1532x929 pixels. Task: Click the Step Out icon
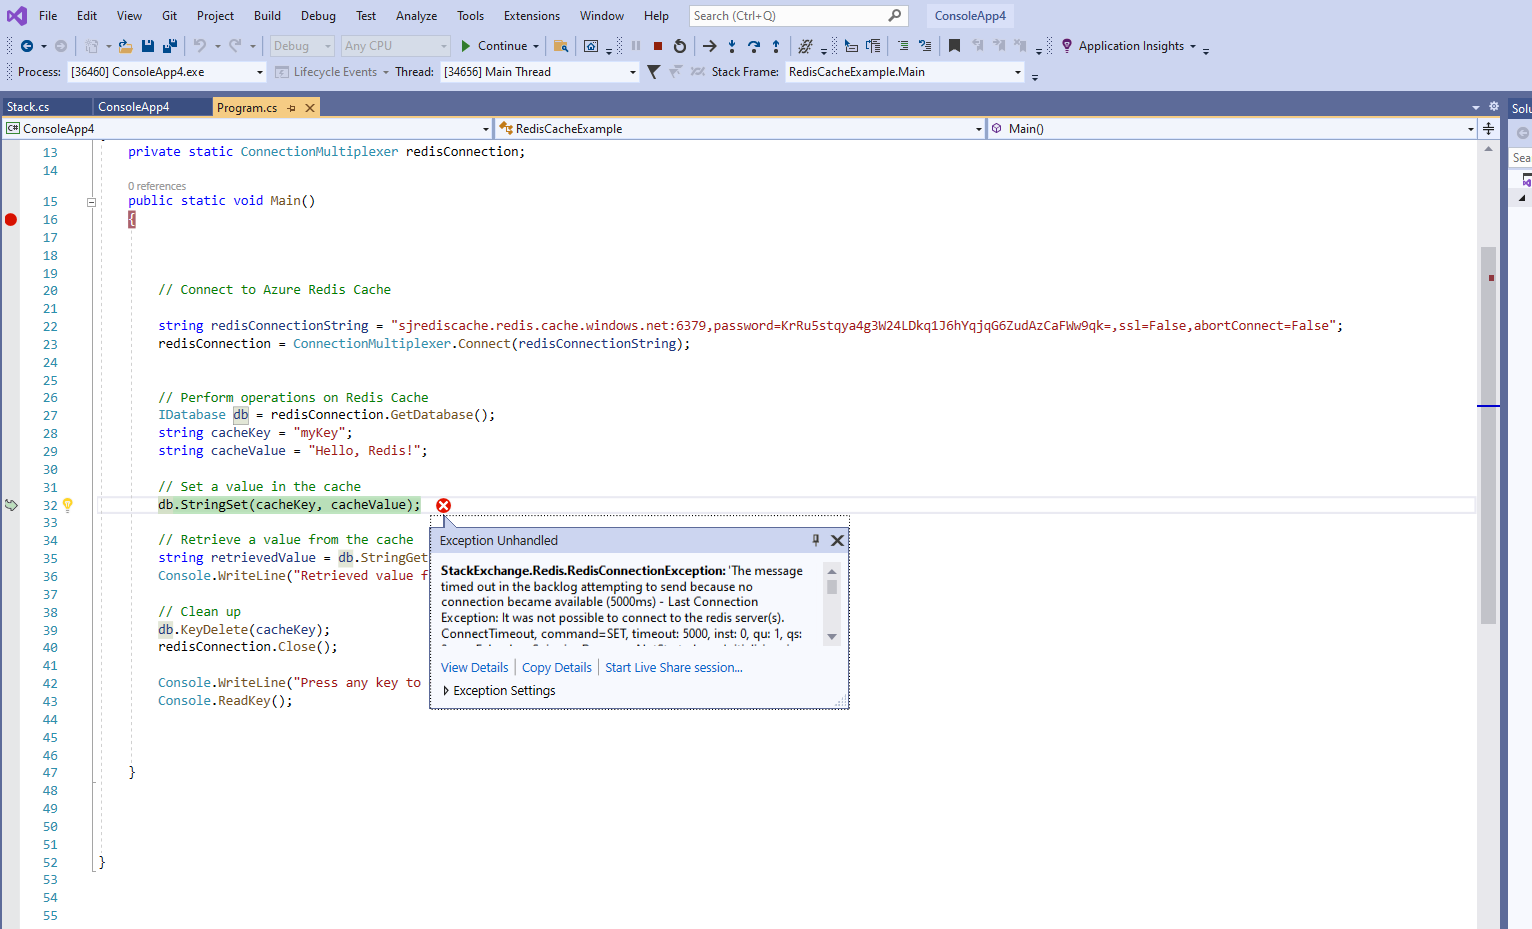tap(776, 46)
